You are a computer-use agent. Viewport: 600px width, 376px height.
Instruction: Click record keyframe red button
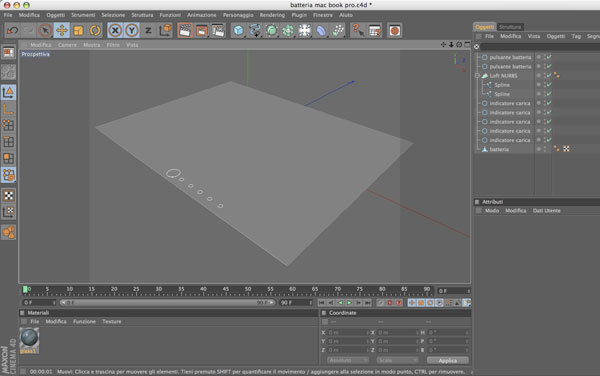[390, 303]
